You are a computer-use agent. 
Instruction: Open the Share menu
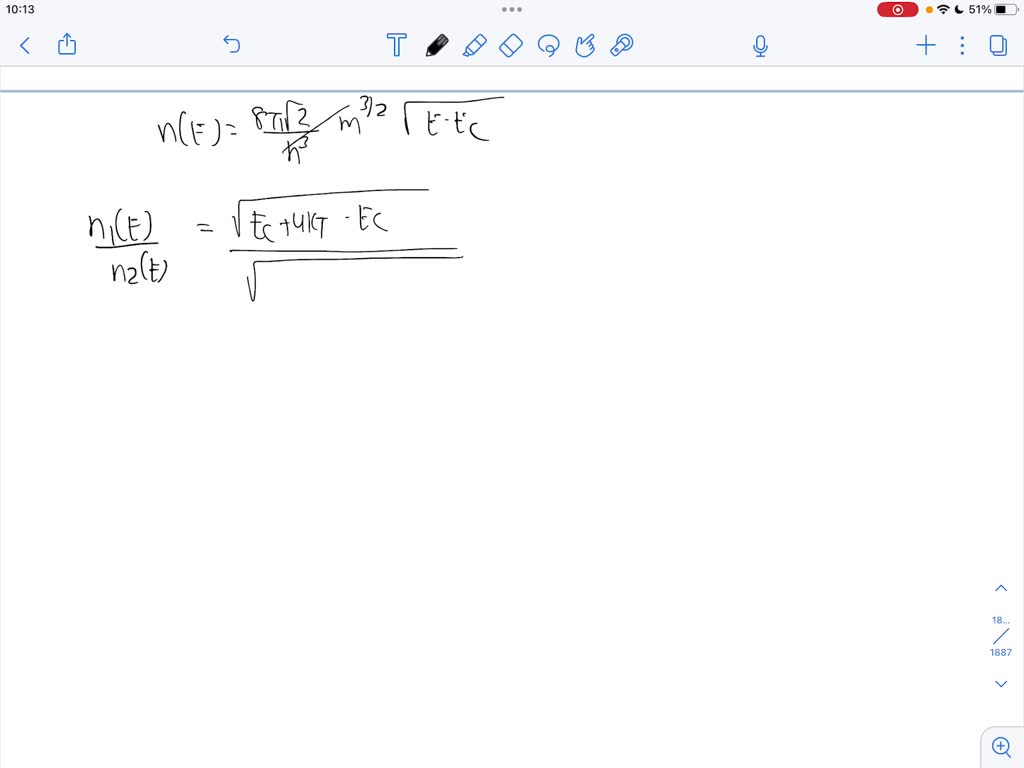click(66, 45)
